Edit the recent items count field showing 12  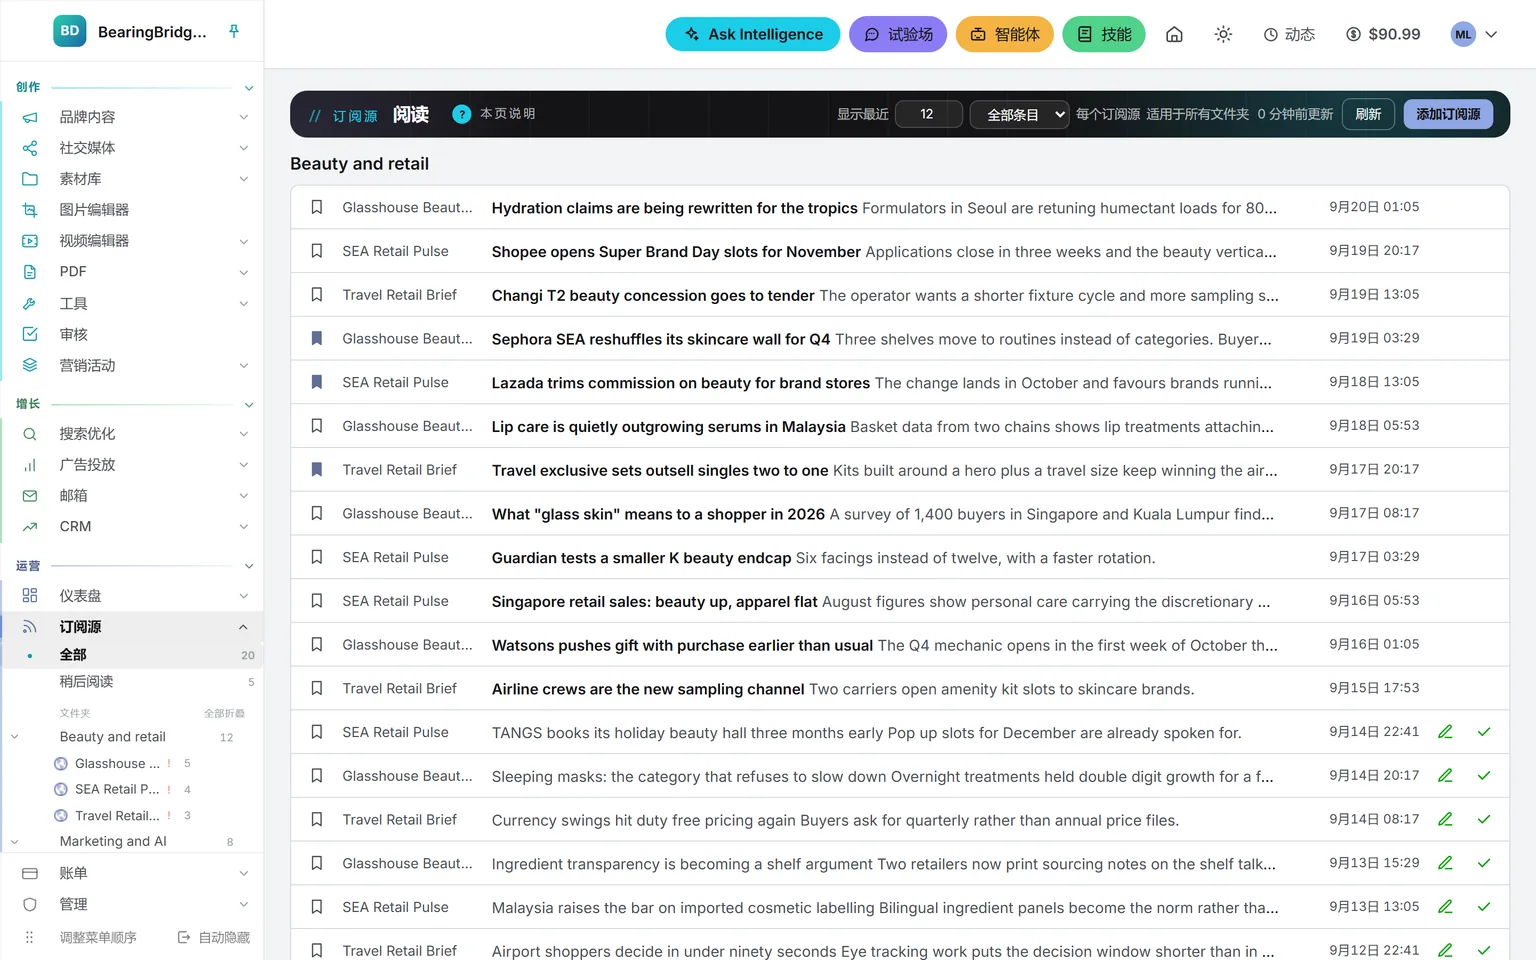coord(928,114)
